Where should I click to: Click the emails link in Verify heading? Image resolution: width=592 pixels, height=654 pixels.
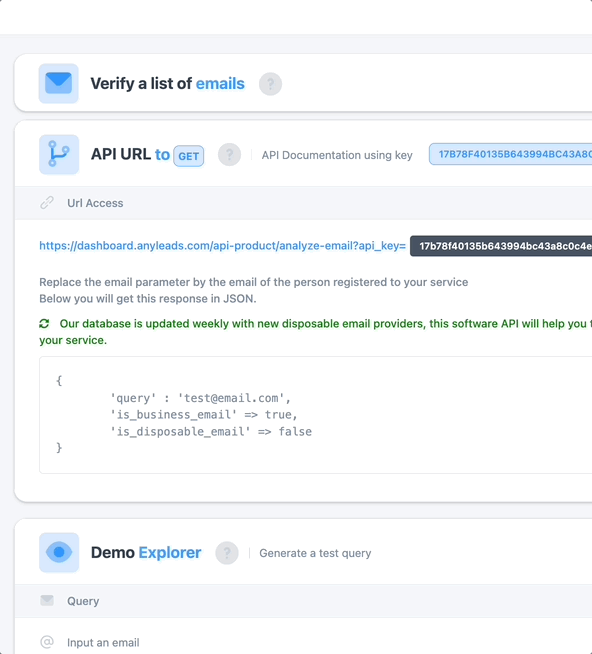click(x=220, y=83)
